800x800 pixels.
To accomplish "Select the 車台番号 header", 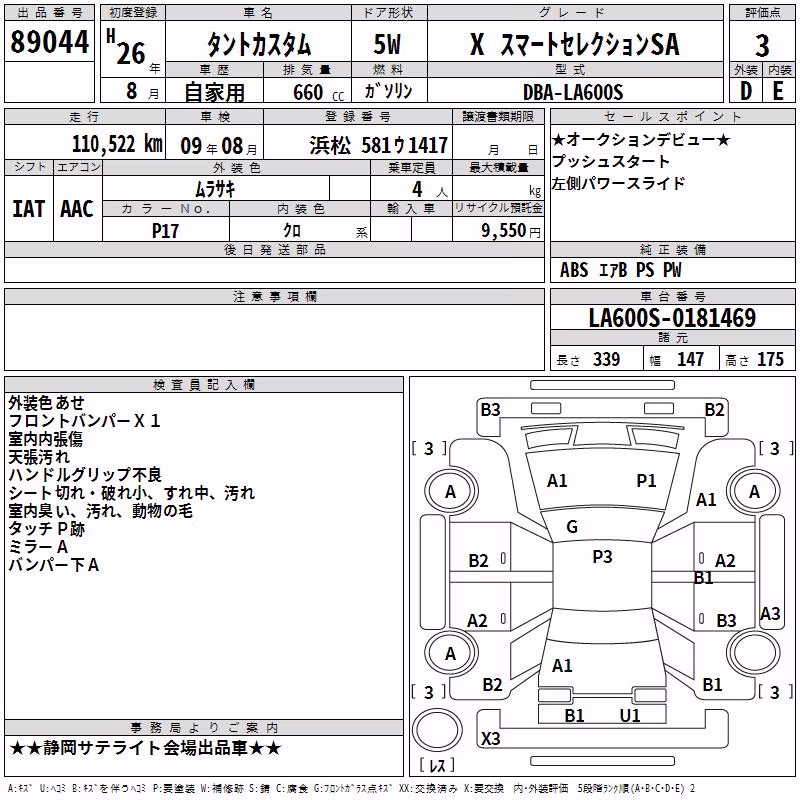I will point(673,296).
